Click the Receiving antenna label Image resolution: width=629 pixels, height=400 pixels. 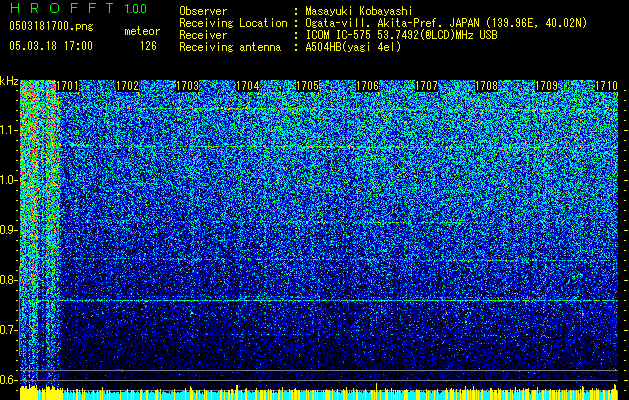click(x=230, y=47)
